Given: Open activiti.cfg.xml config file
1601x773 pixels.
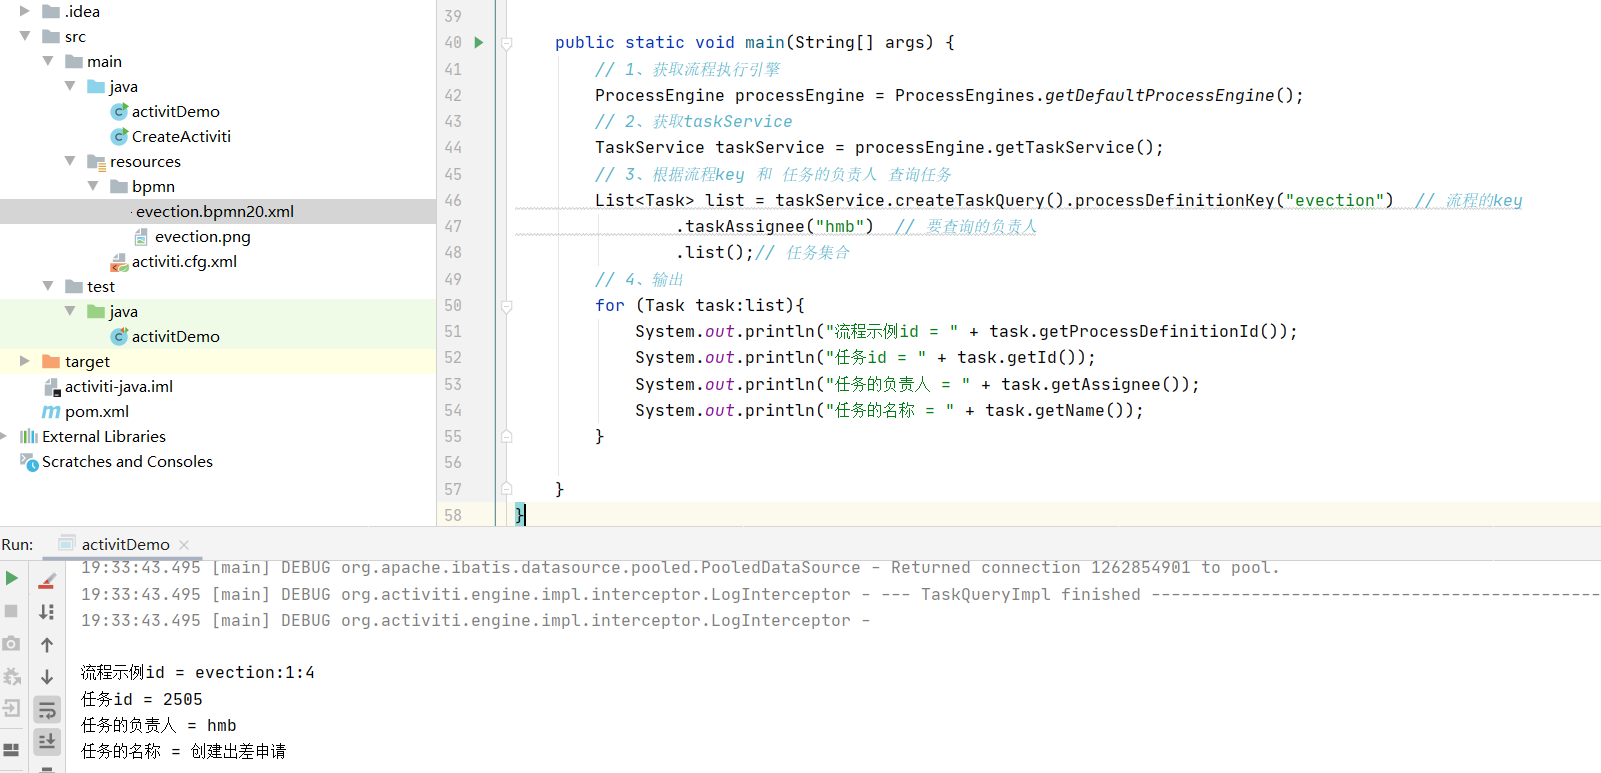Looking at the screenshot, I should click(184, 261).
